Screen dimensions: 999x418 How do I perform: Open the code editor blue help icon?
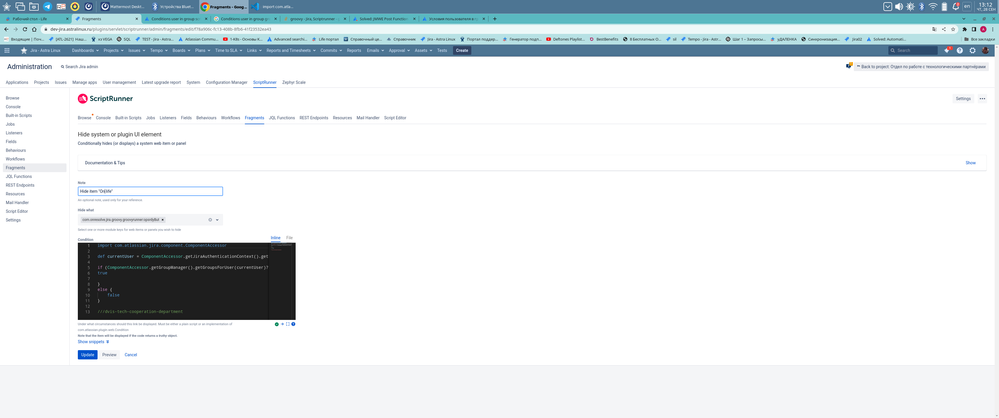293,324
